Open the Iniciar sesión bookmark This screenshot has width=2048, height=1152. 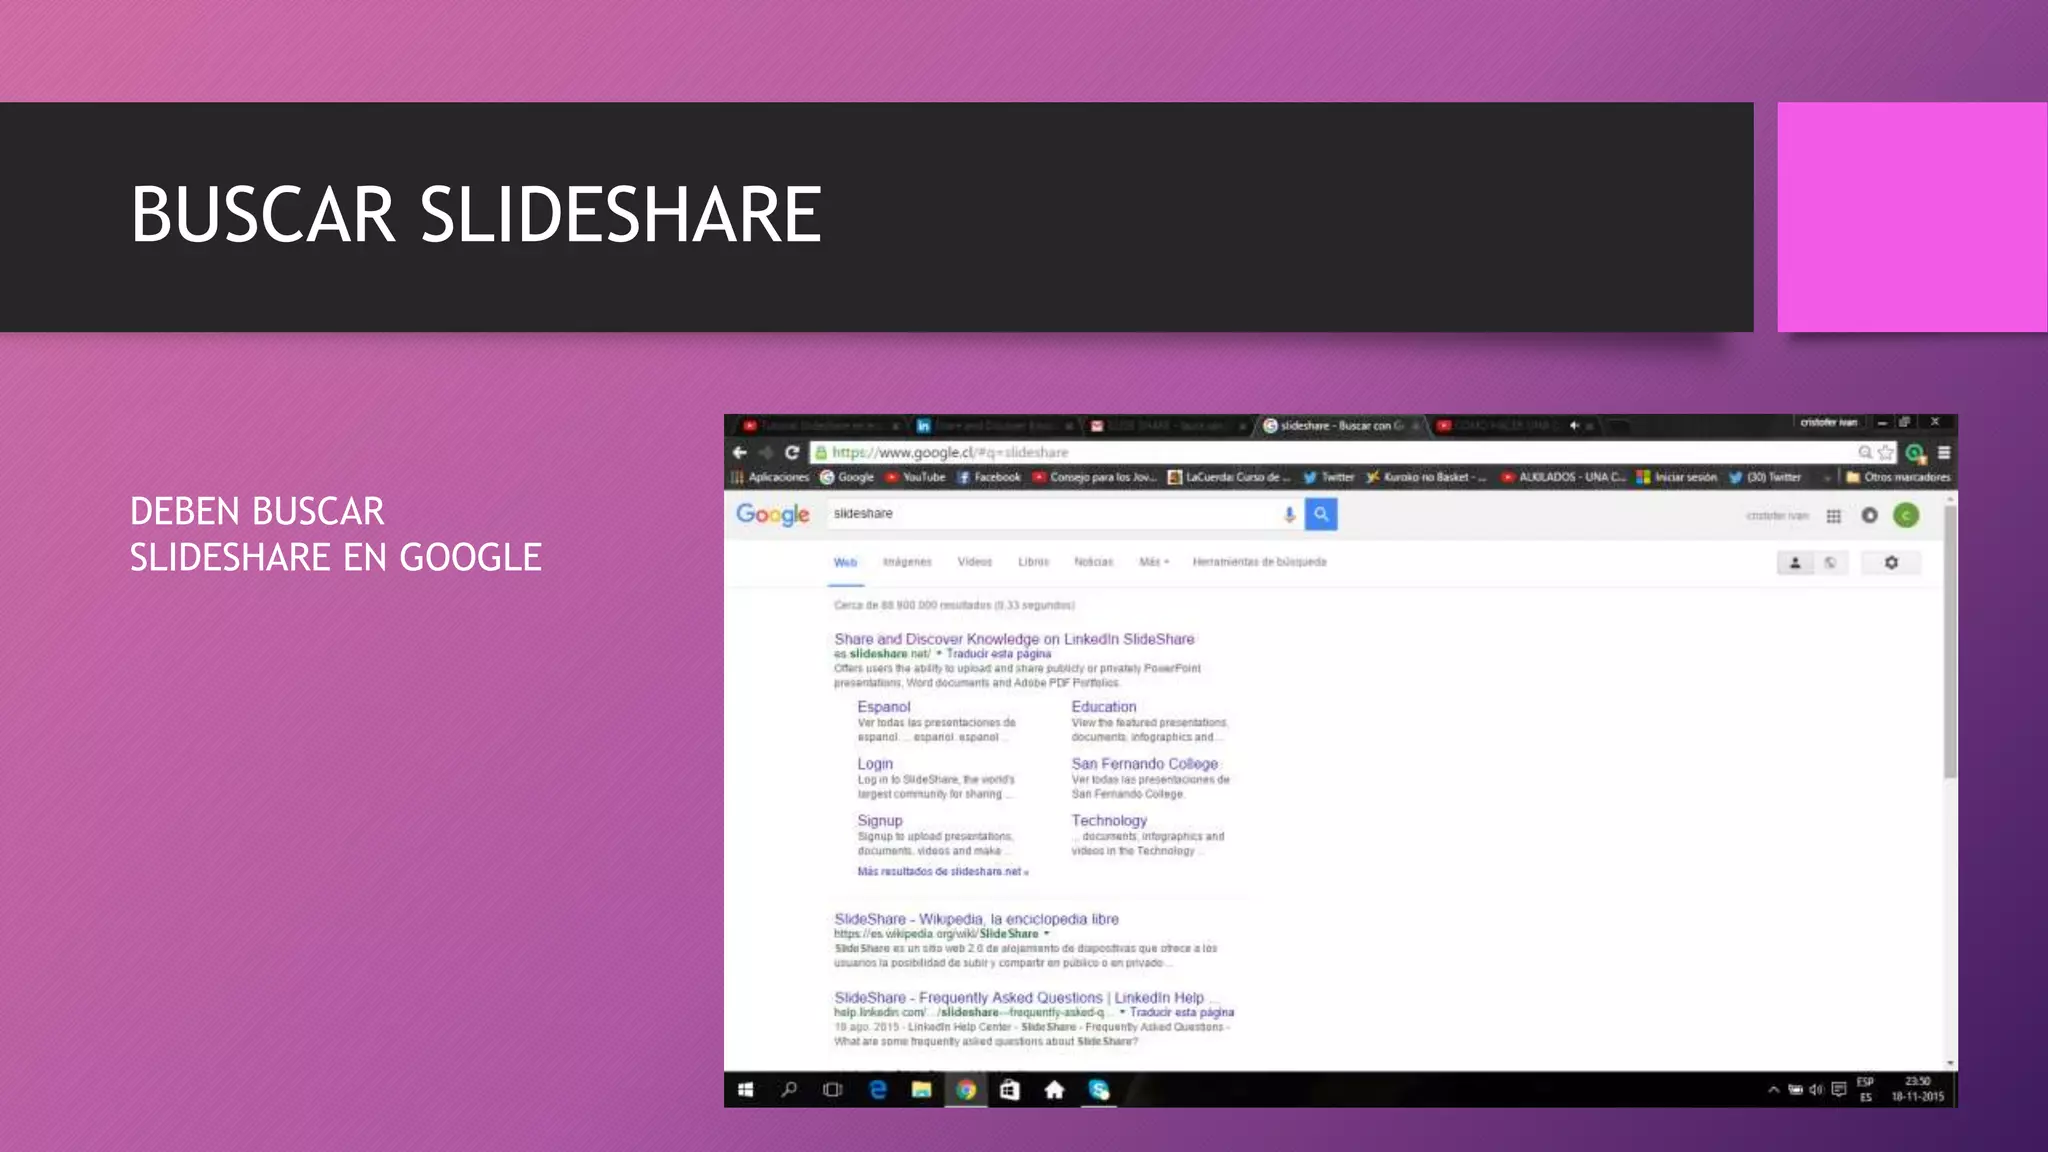[1676, 477]
